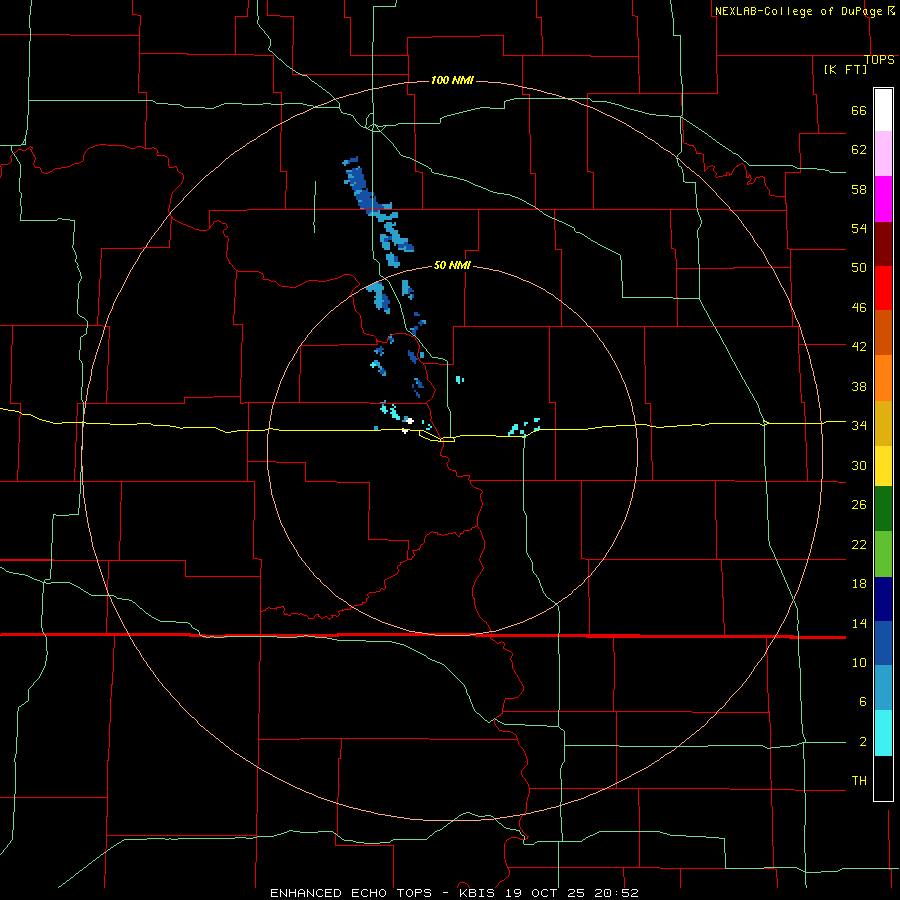Click the legend value '6'
Viewport: 900px width, 900px height.
(862, 702)
